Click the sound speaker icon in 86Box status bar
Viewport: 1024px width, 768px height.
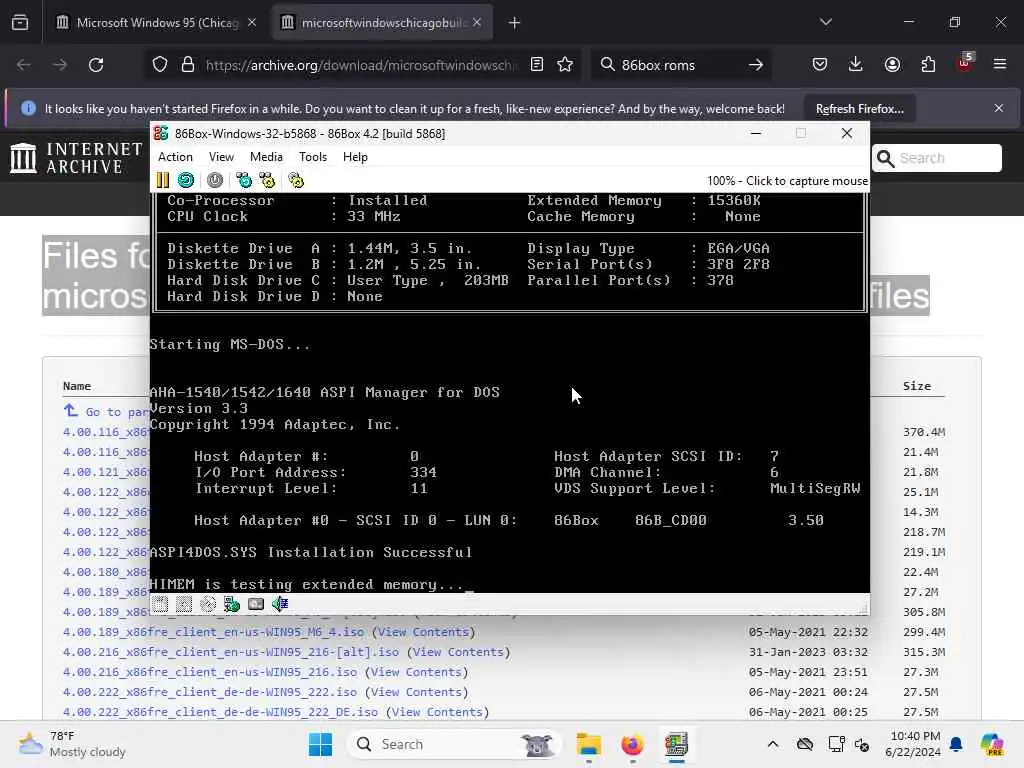coord(280,604)
